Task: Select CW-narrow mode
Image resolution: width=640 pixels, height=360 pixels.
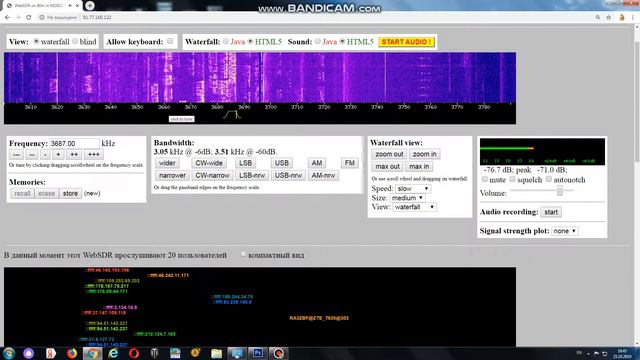Action: (212, 176)
